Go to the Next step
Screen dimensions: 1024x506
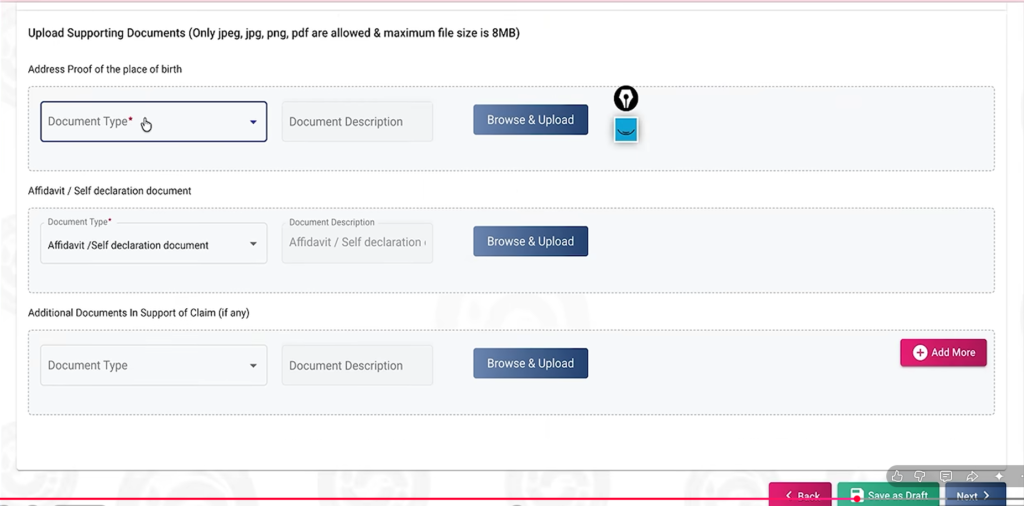point(976,495)
